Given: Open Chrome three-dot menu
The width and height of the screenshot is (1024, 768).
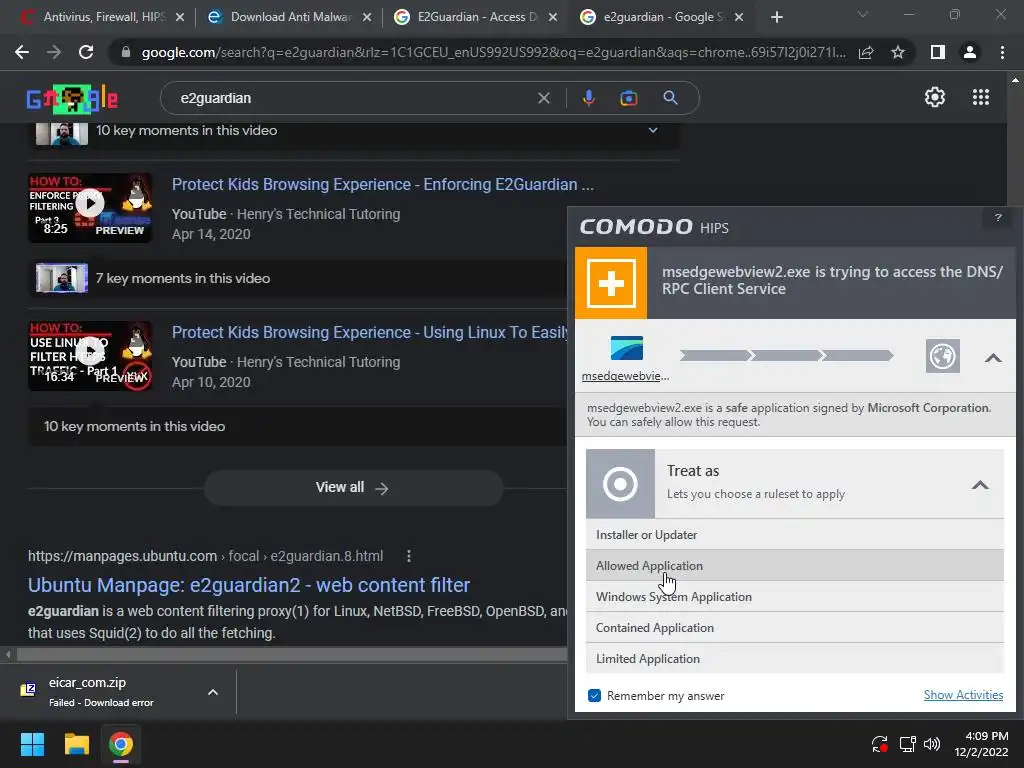Looking at the screenshot, I should [1002, 52].
